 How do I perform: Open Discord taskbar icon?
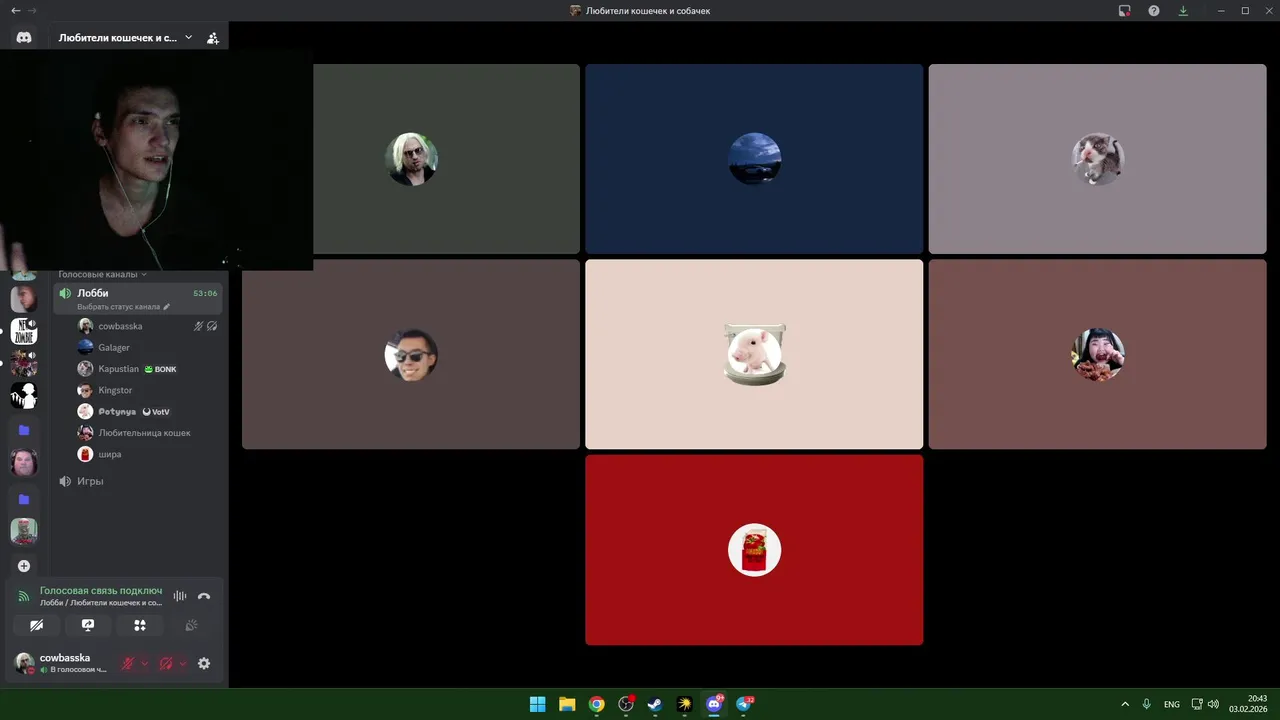coord(714,704)
